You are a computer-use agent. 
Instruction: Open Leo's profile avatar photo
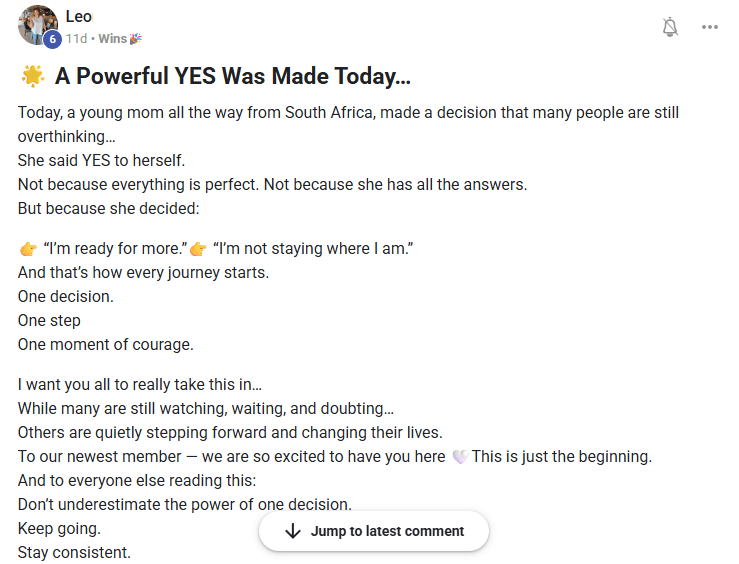(37, 24)
